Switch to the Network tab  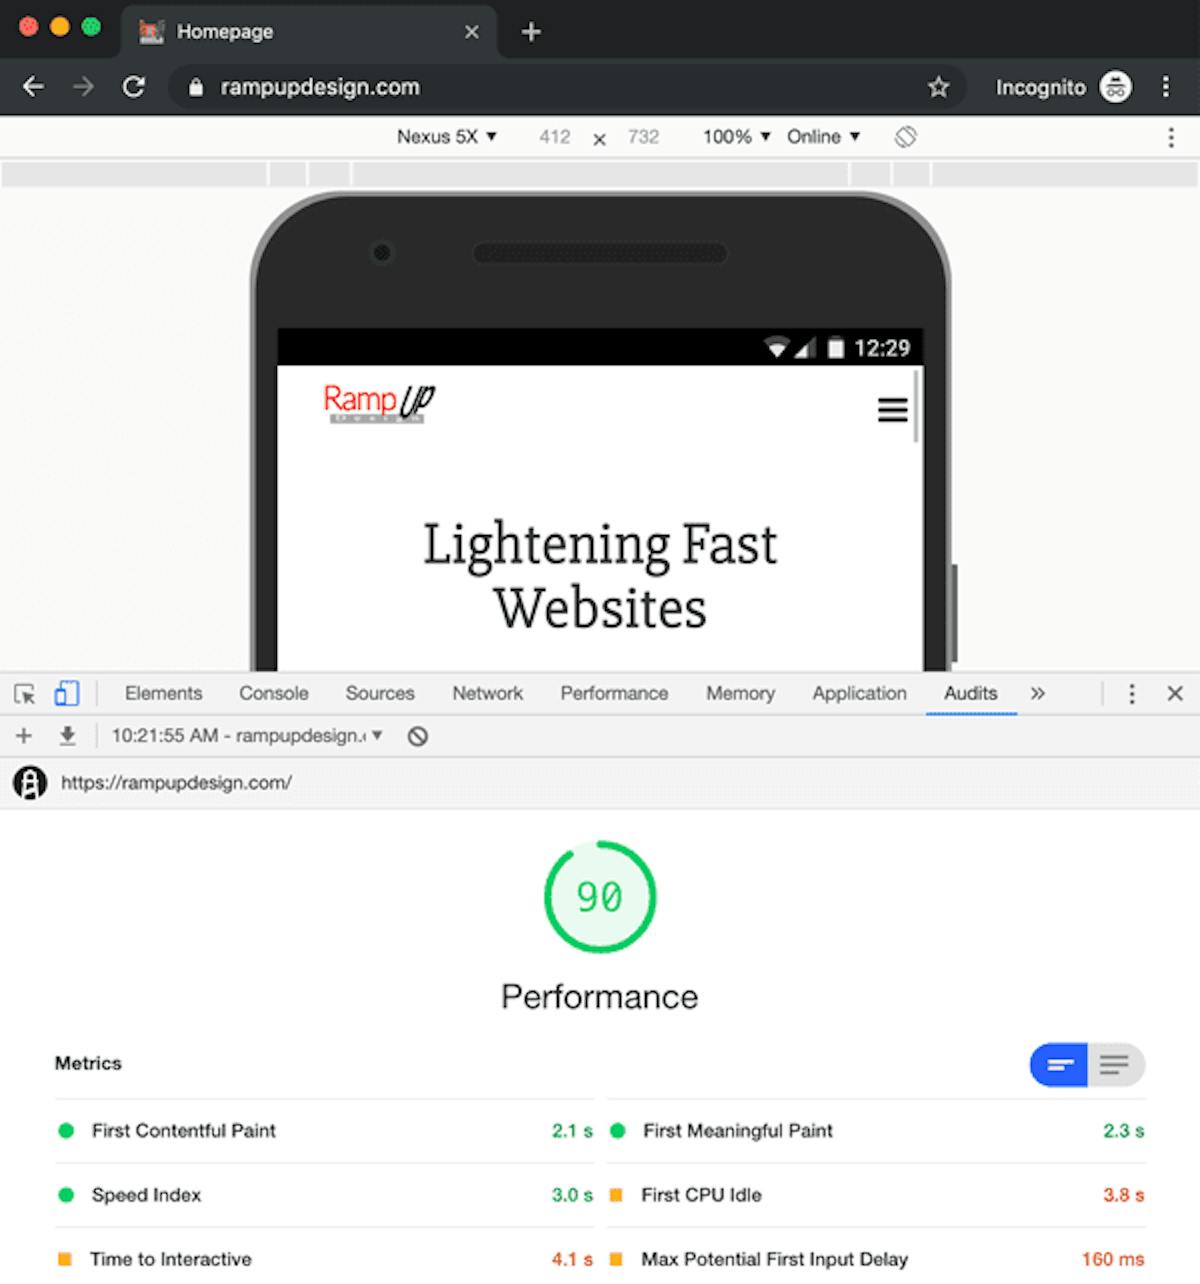(487, 693)
